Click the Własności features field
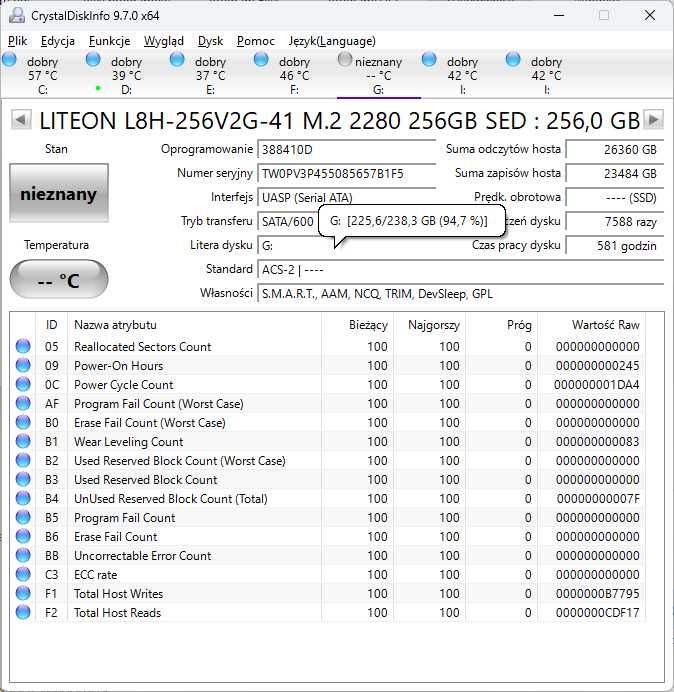 point(460,294)
